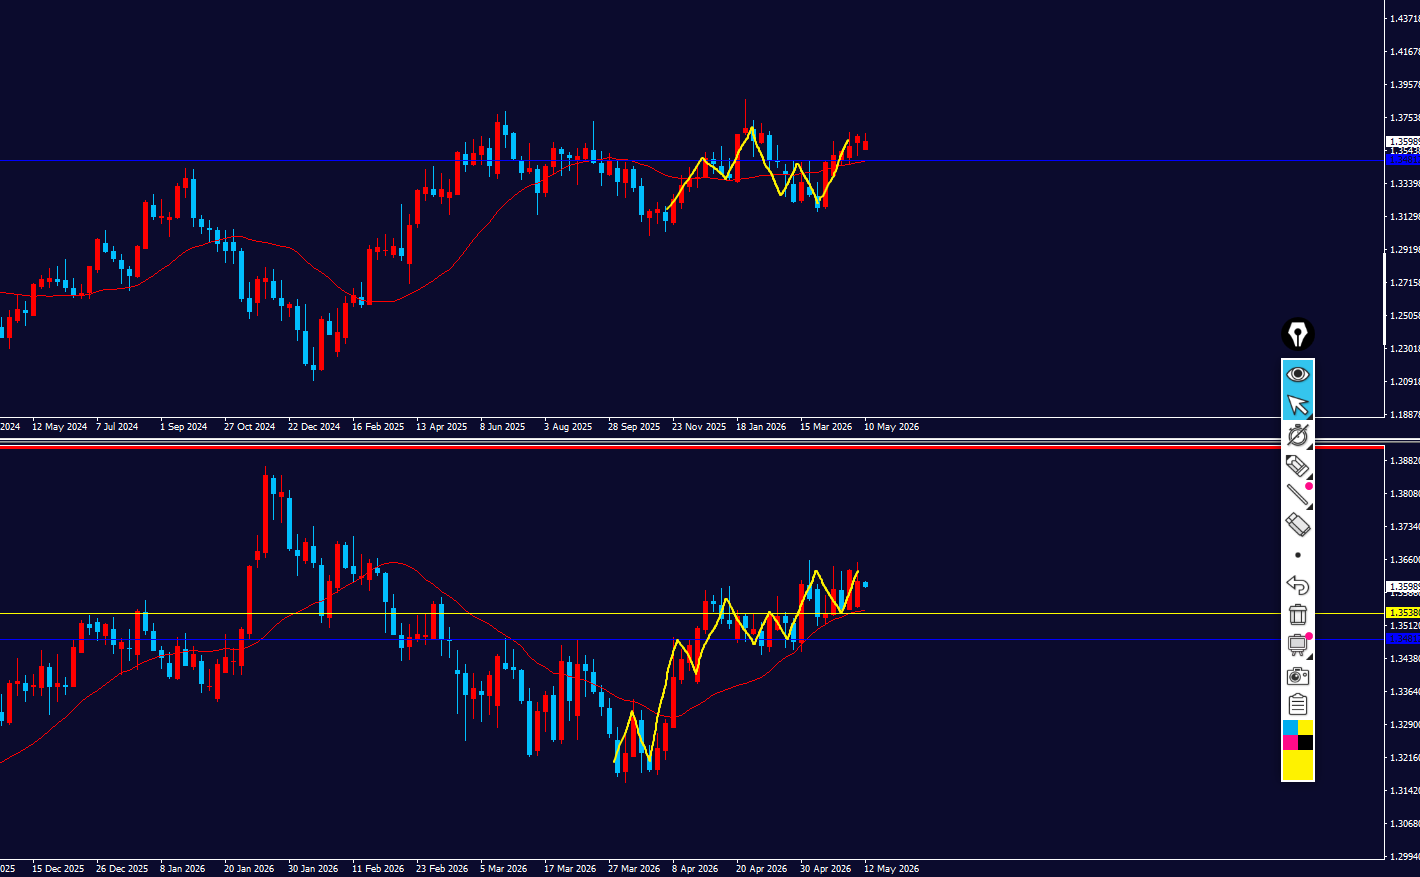Click the Epic Pen nib logo button
This screenshot has width=1420, height=877.
point(1298,334)
